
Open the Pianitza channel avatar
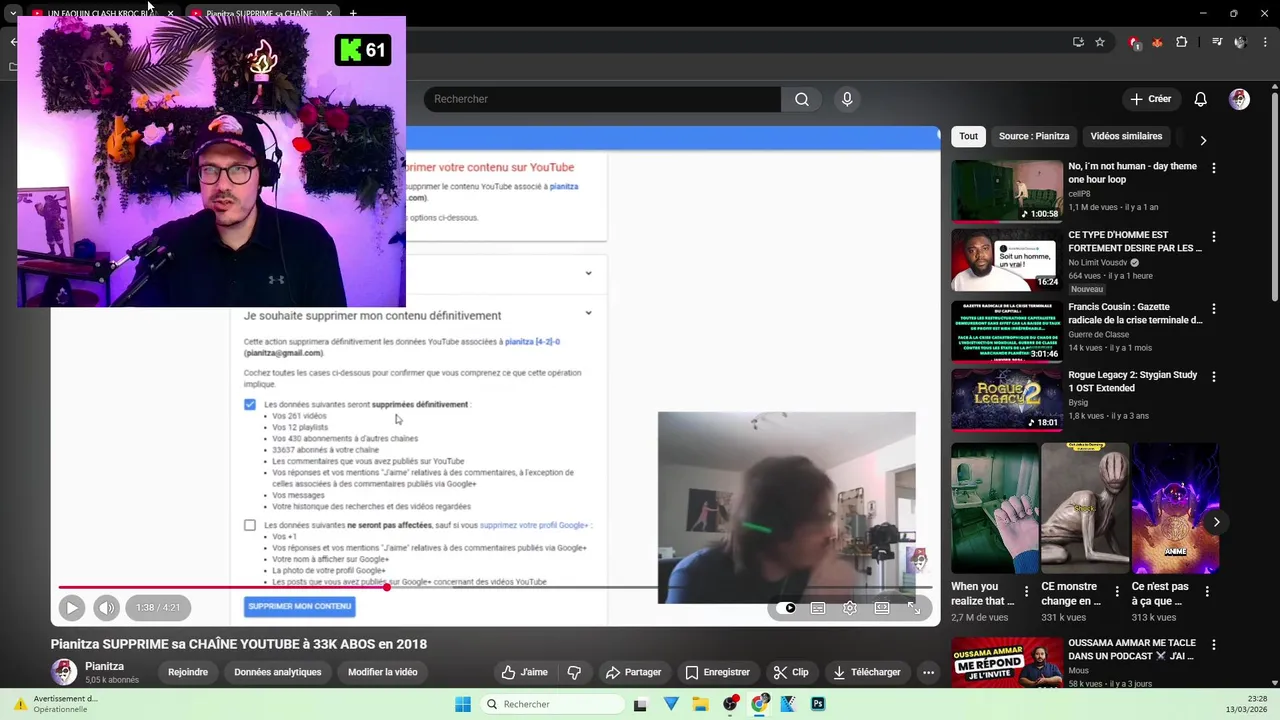pyautogui.click(x=64, y=672)
